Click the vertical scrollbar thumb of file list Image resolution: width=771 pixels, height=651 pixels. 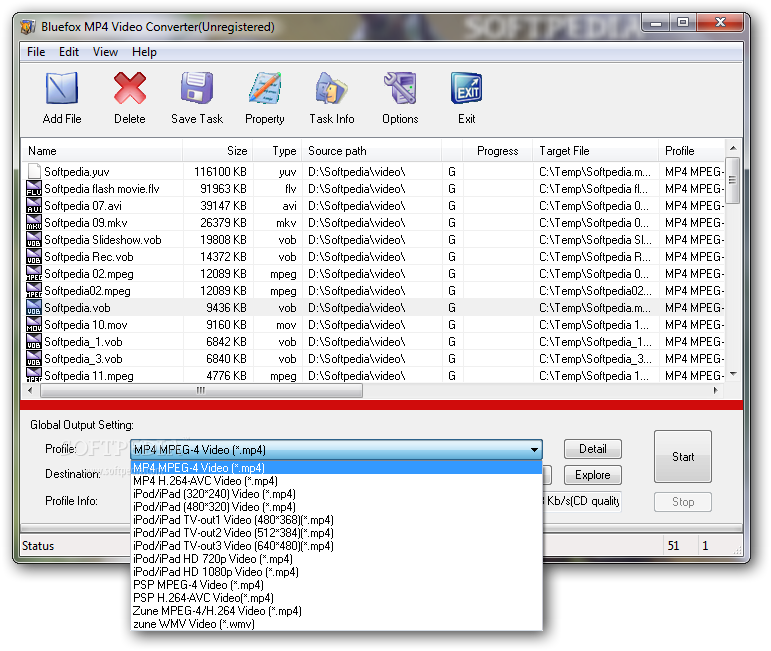pyautogui.click(x=733, y=180)
